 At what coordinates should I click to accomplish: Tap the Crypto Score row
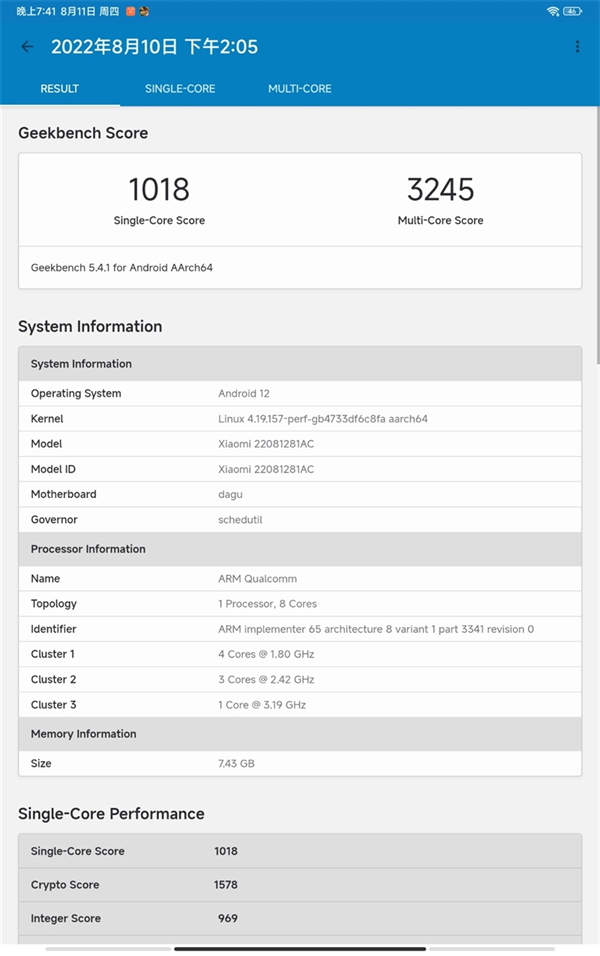[299, 885]
